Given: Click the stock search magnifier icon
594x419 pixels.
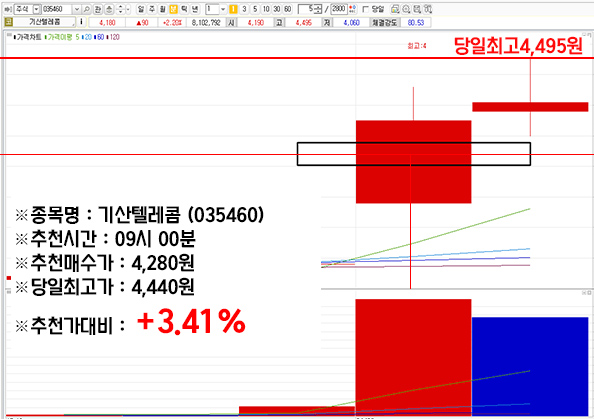Looking at the screenshot, I should tap(86, 9).
